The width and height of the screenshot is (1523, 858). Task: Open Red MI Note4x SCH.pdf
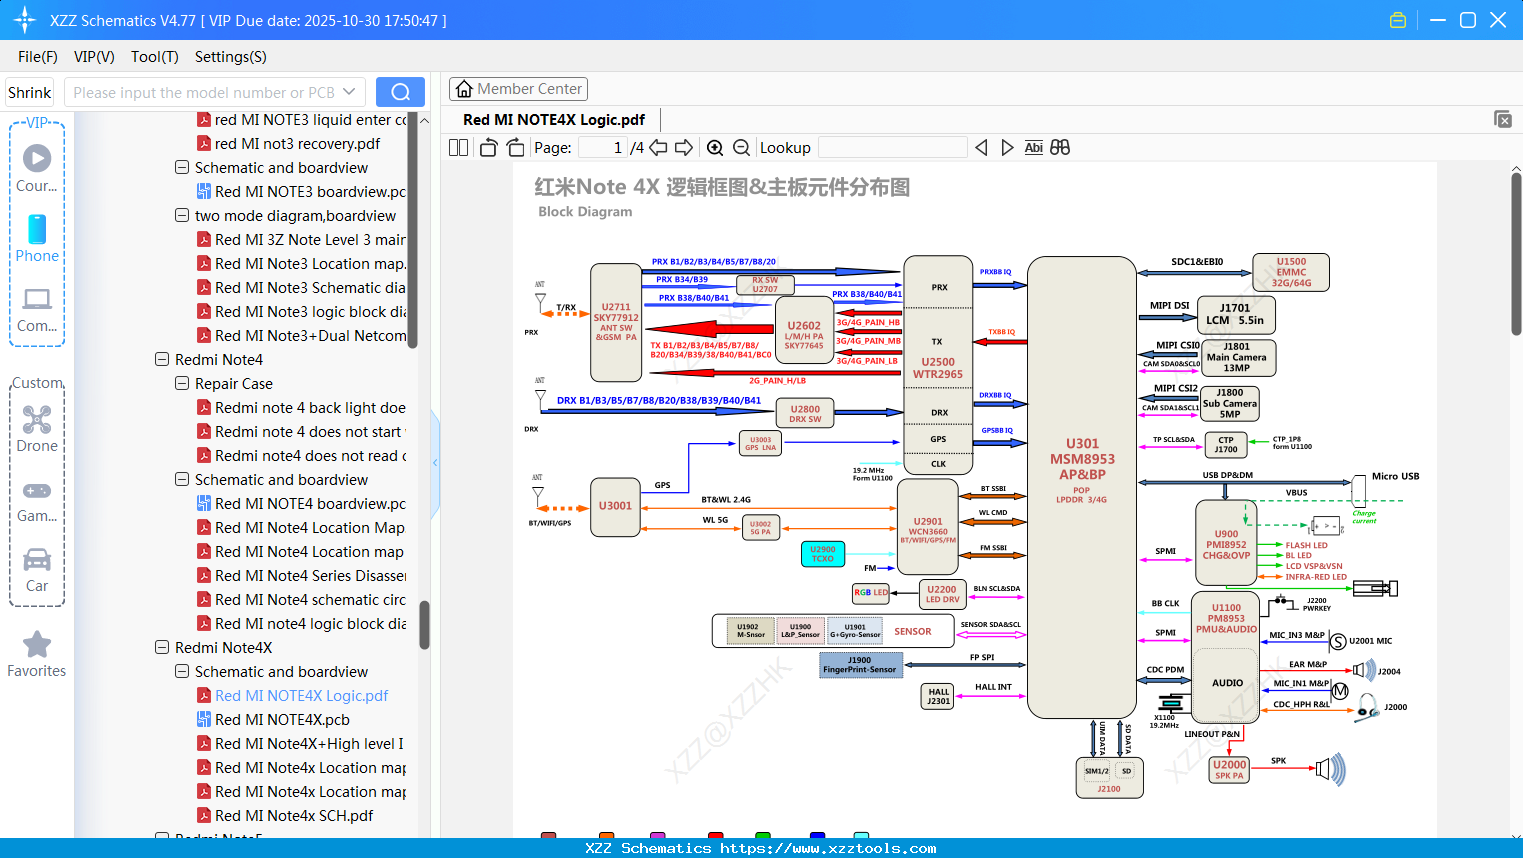[285, 815]
